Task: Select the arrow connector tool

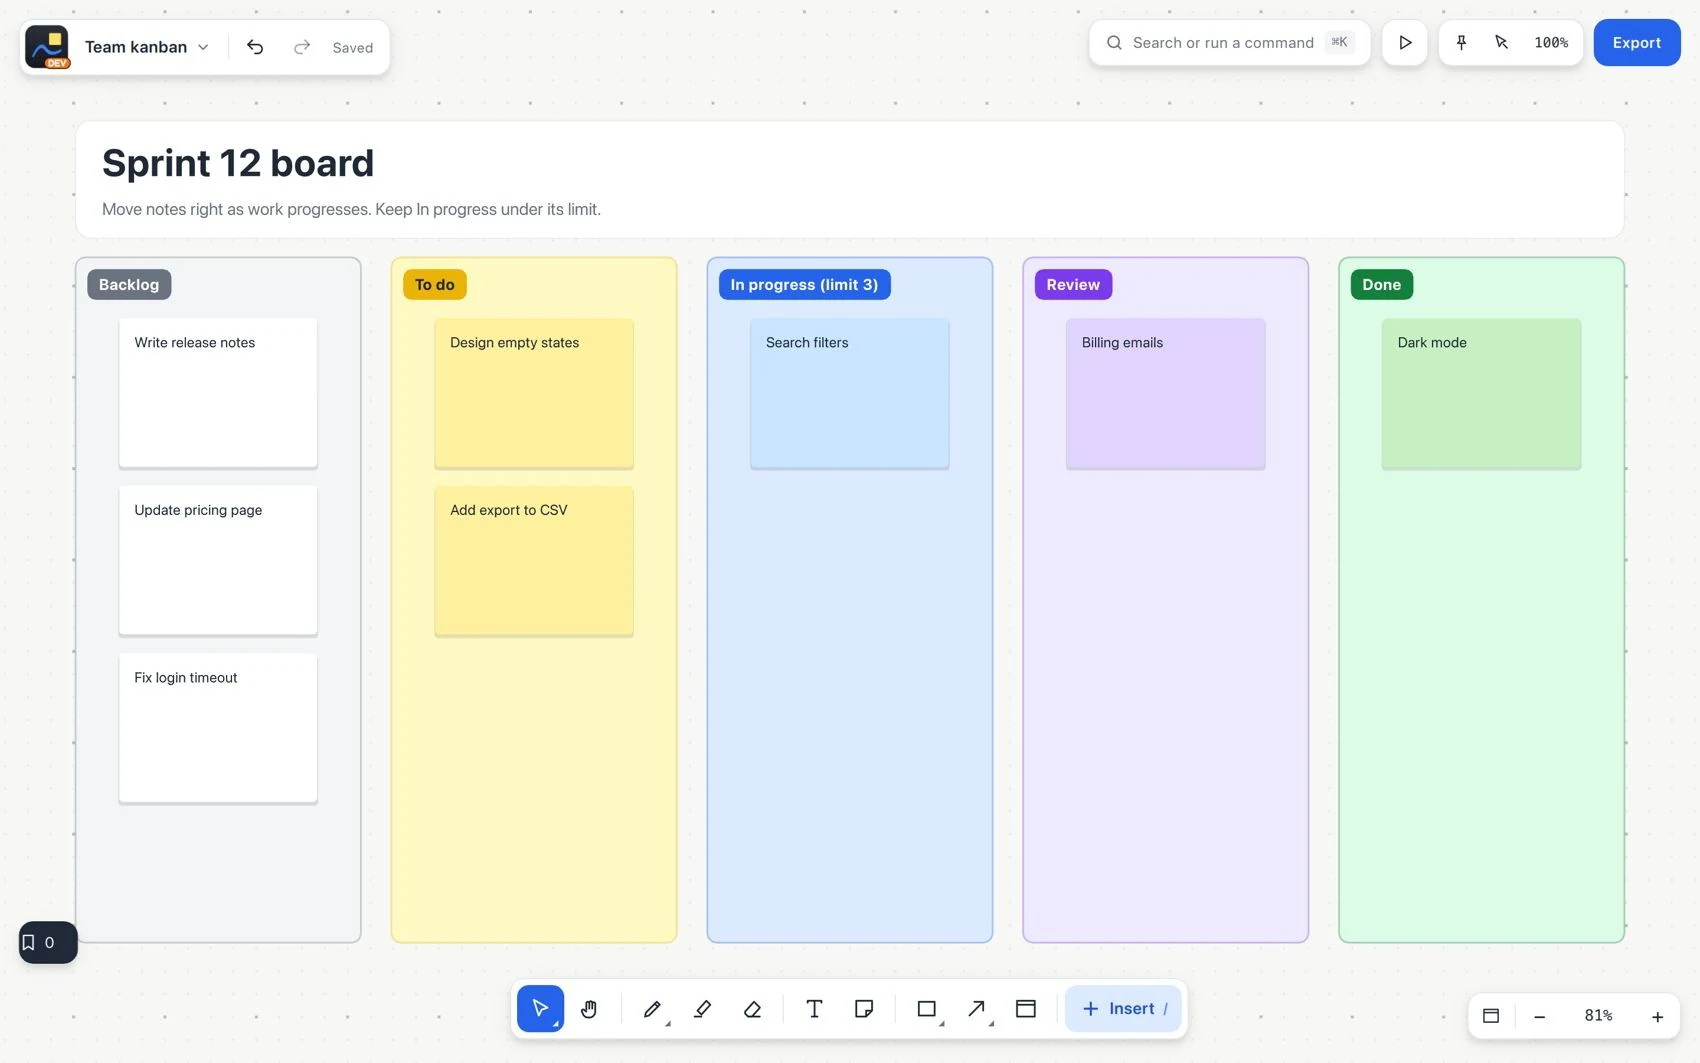Action: (977, 1009)
